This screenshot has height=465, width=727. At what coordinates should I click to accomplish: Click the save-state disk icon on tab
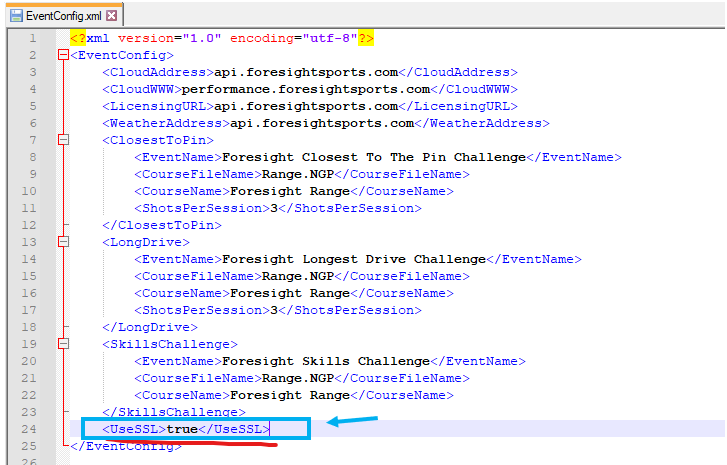coord(16,16)
